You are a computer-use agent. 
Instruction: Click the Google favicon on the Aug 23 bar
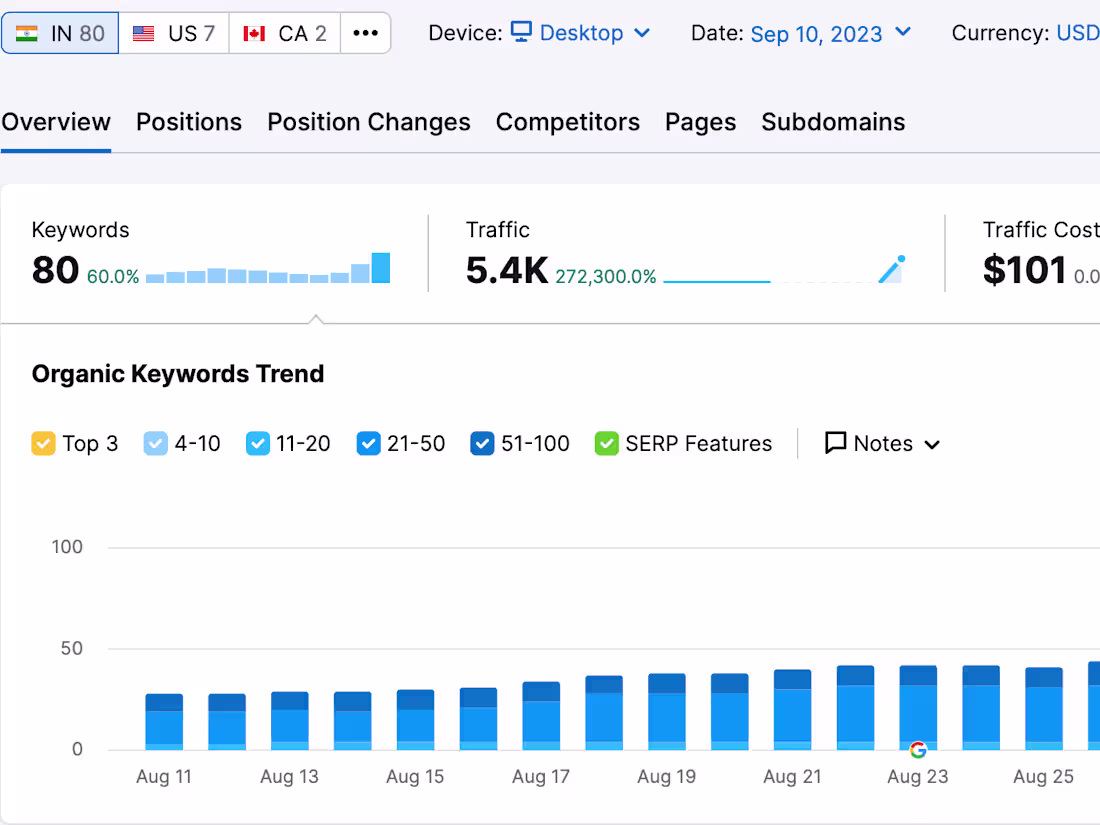[x=917, y=749]
